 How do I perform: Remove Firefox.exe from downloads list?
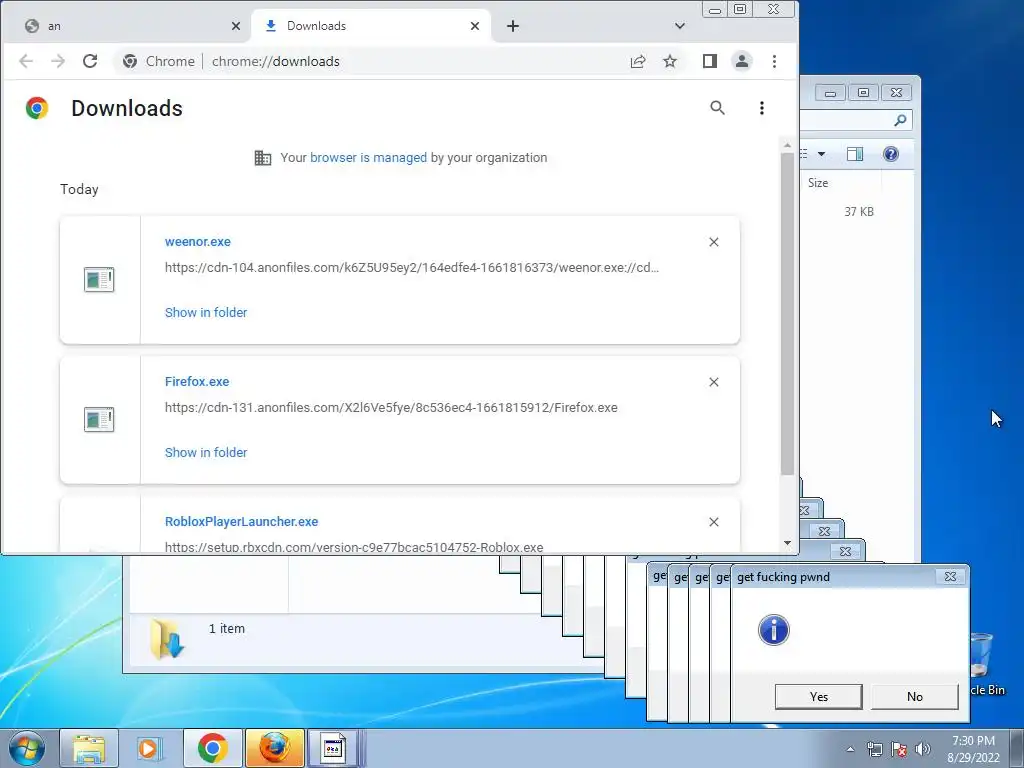click(714, 382)
